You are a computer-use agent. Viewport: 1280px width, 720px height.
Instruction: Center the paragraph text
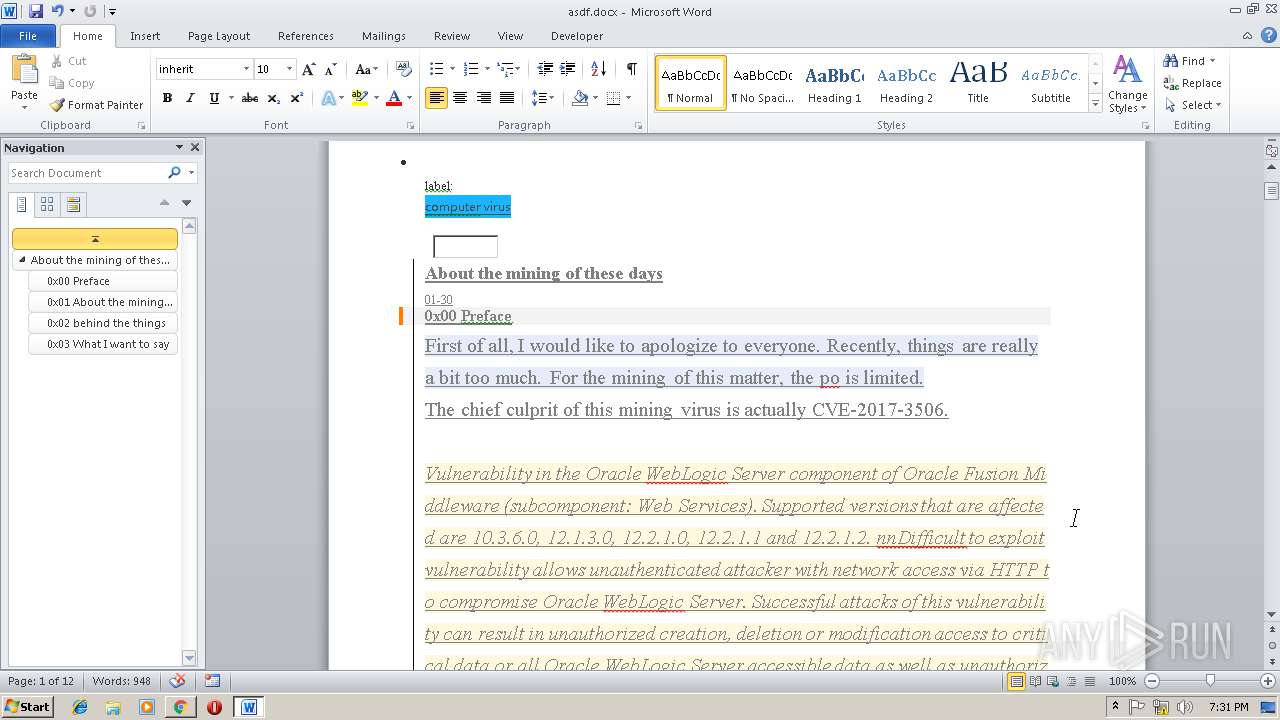click(460, 98)
